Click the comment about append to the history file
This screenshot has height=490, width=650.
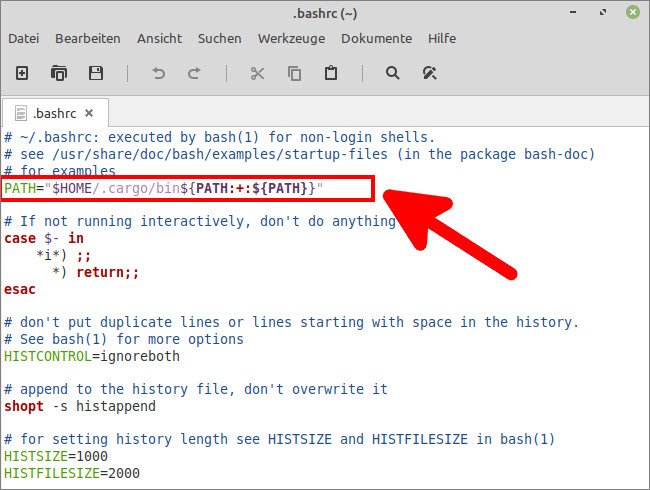click(x=196, y=389)
